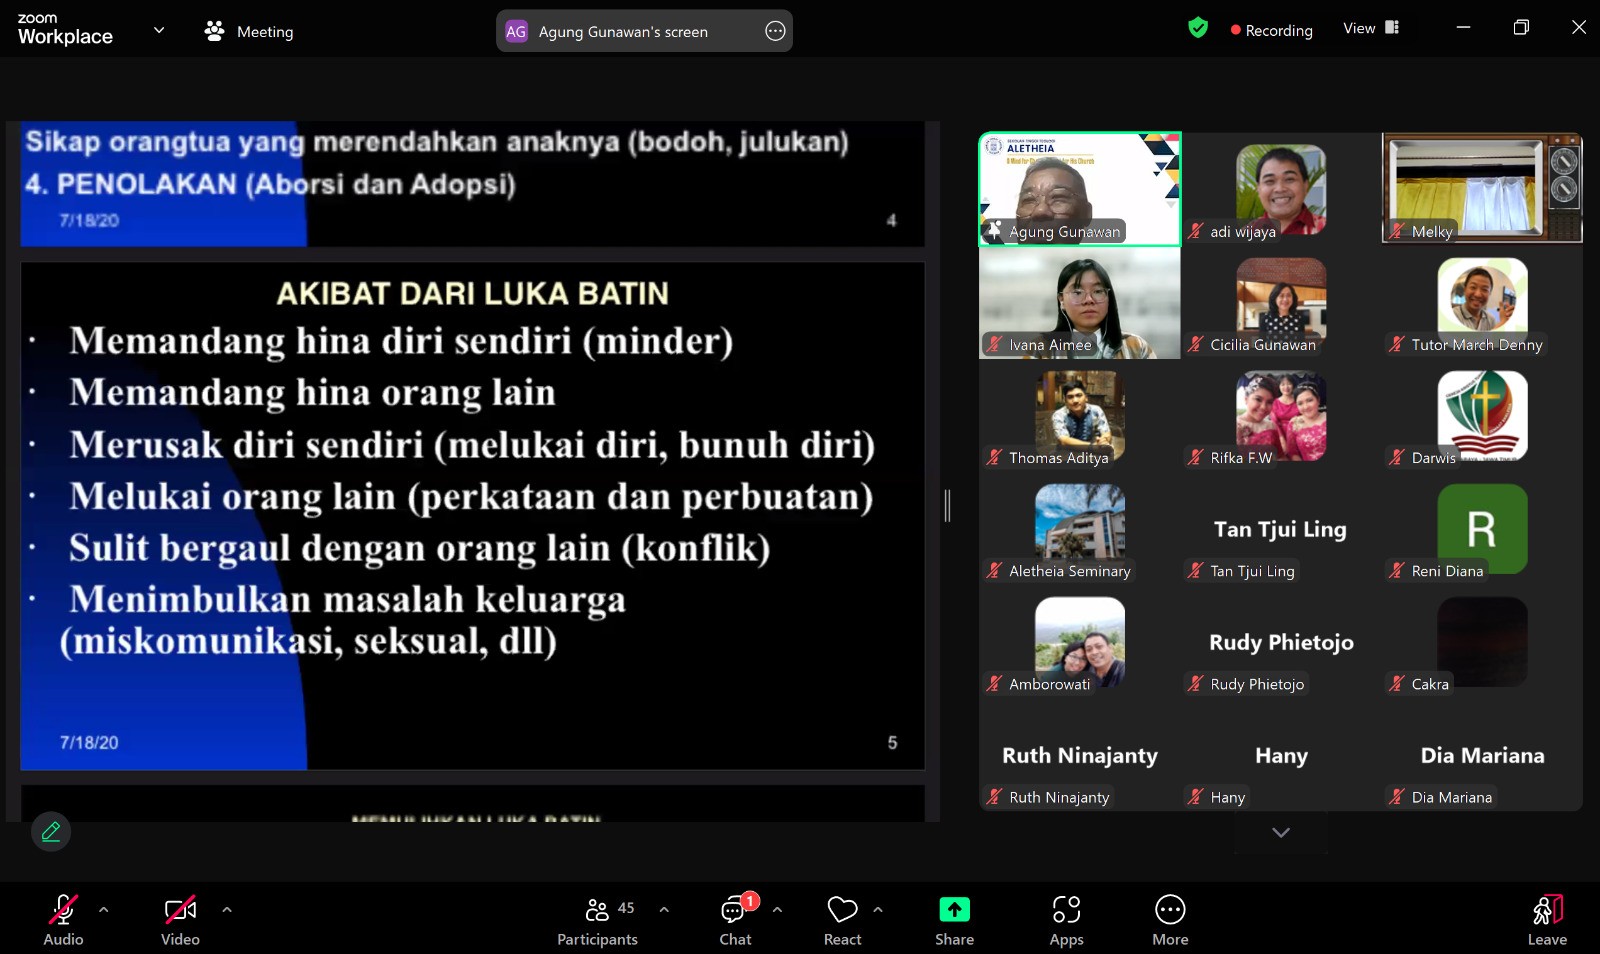The height and width of the screenshot is (954, 1600).
Task: Switch to the Meeting tab
Action: tap(249, 31)
